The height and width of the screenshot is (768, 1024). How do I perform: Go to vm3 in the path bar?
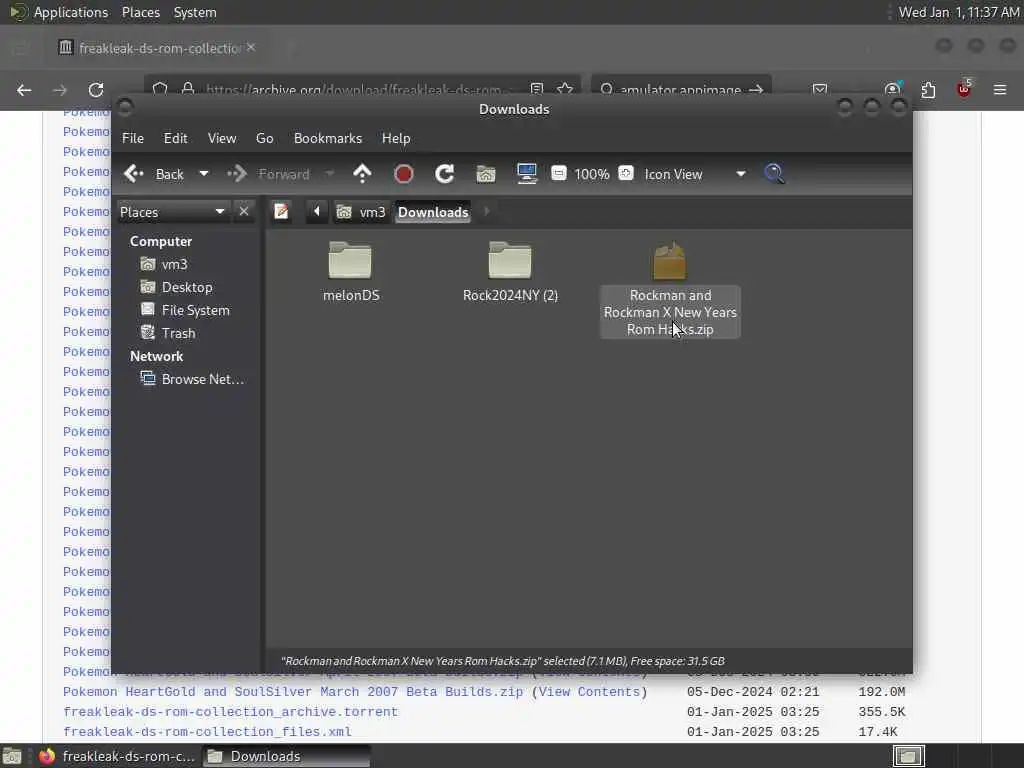(x=361, y=212)
